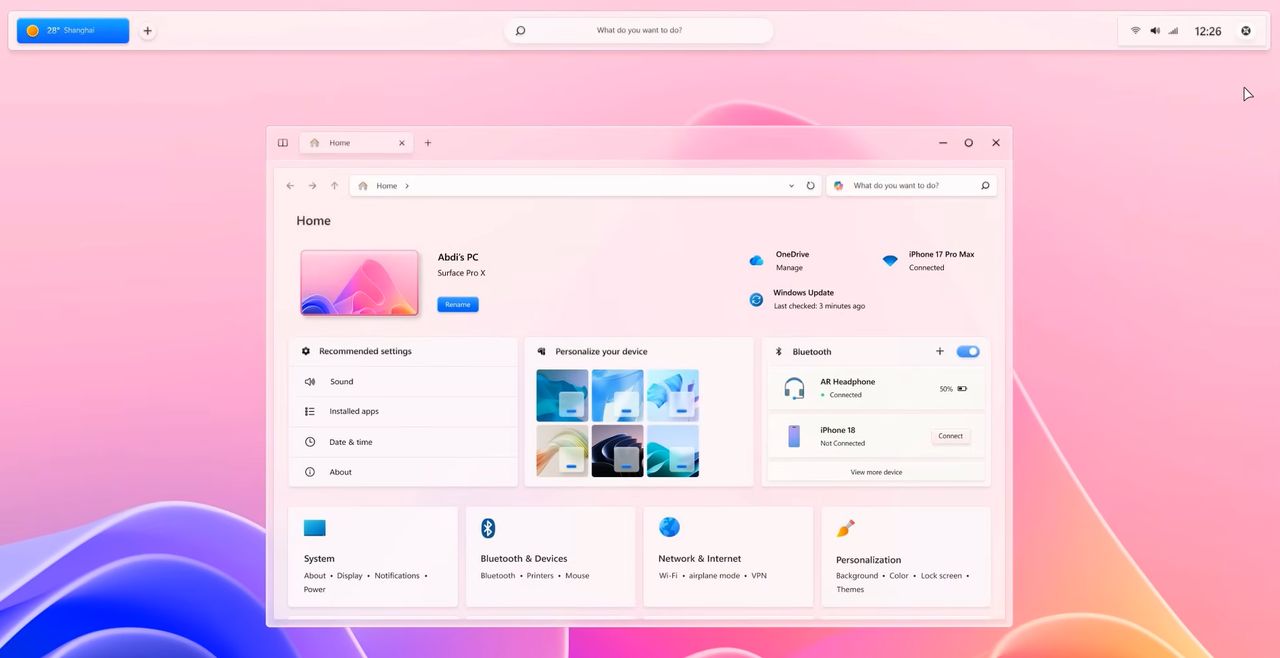Open the address bar dropdown arrow

791,185
